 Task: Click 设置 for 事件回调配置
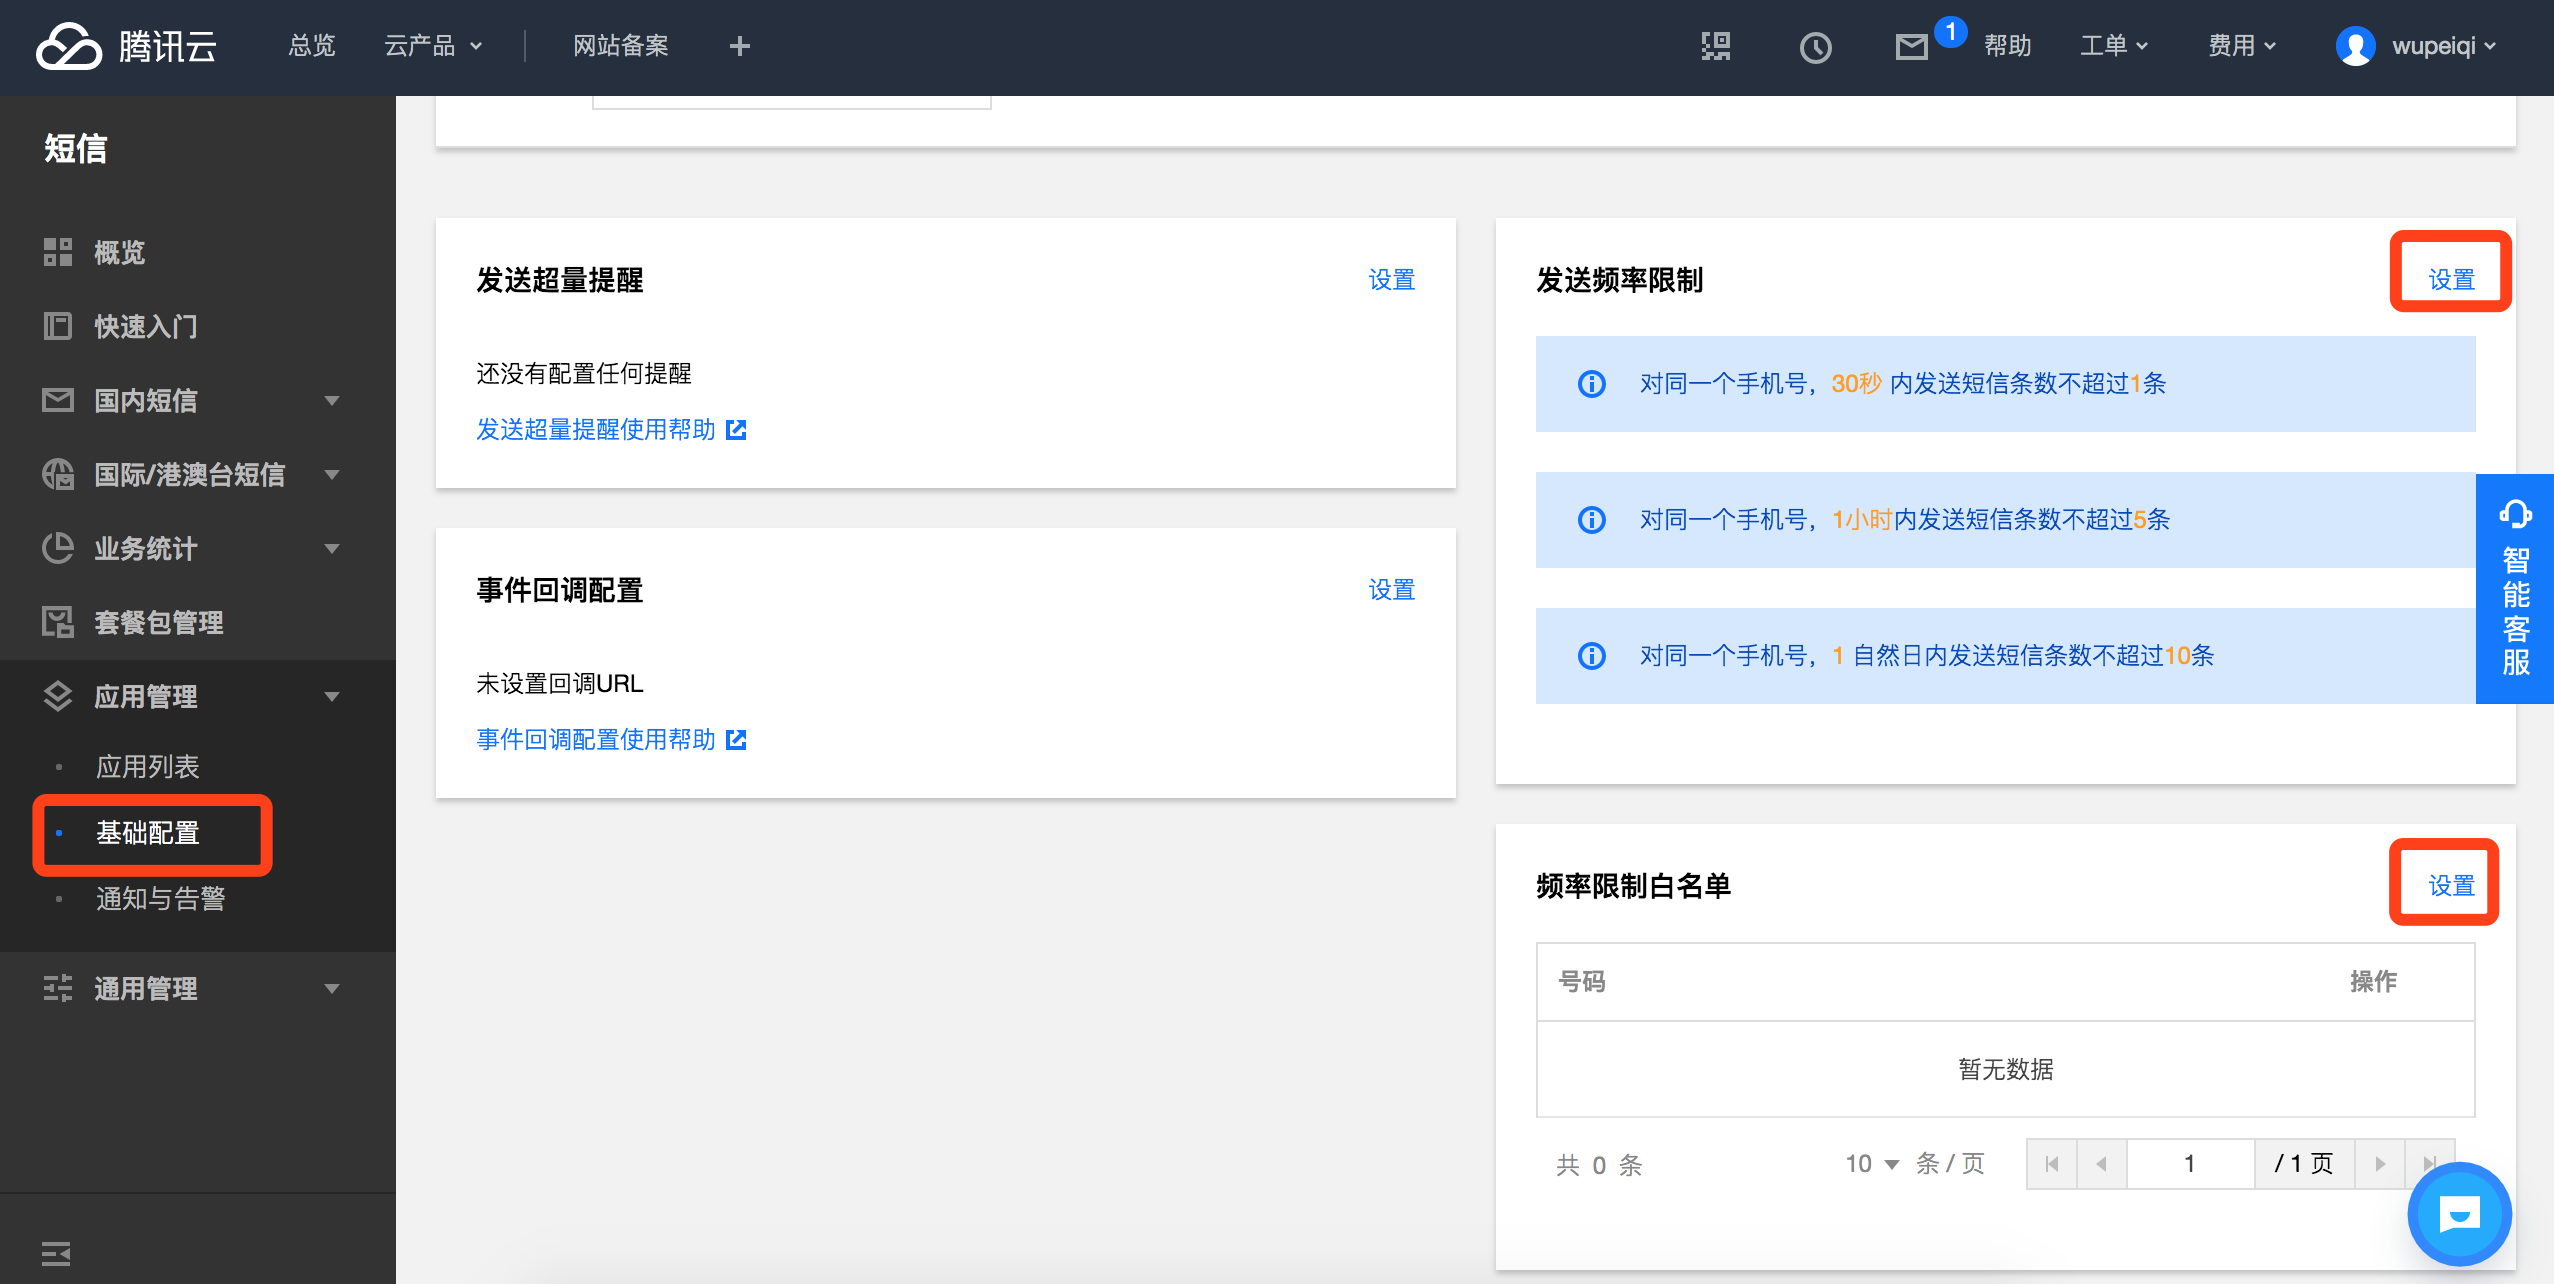coord(1392,590)
